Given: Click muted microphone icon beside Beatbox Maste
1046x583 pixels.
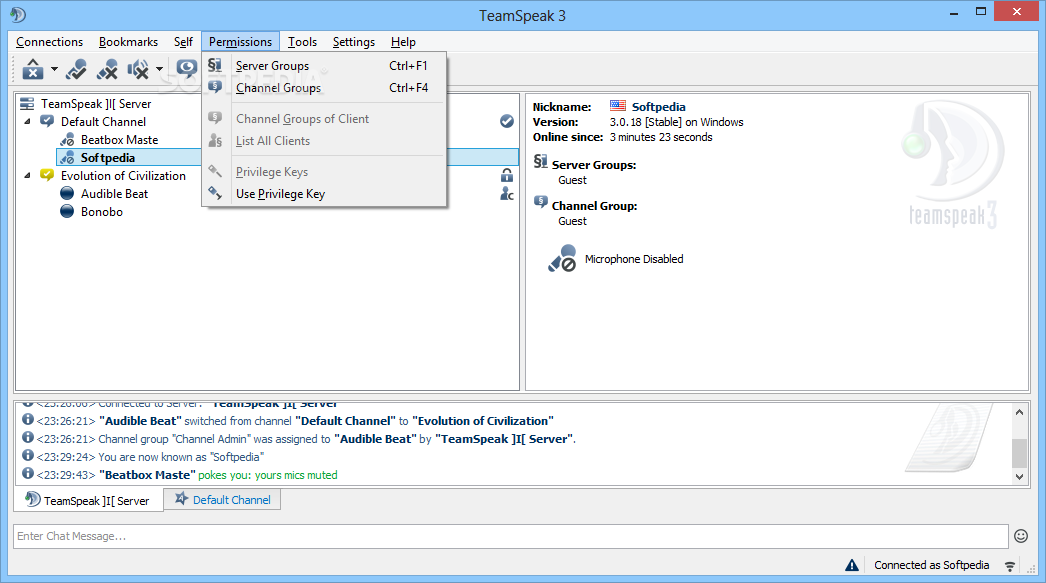Looking at the screenshot, I should pyautogui.click(x=67, y=139).
